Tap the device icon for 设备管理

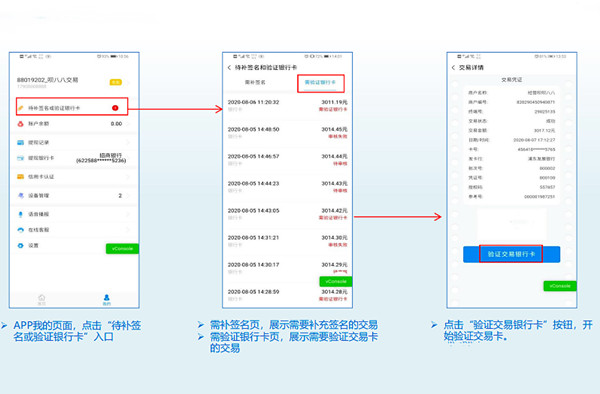coord(21,195)
